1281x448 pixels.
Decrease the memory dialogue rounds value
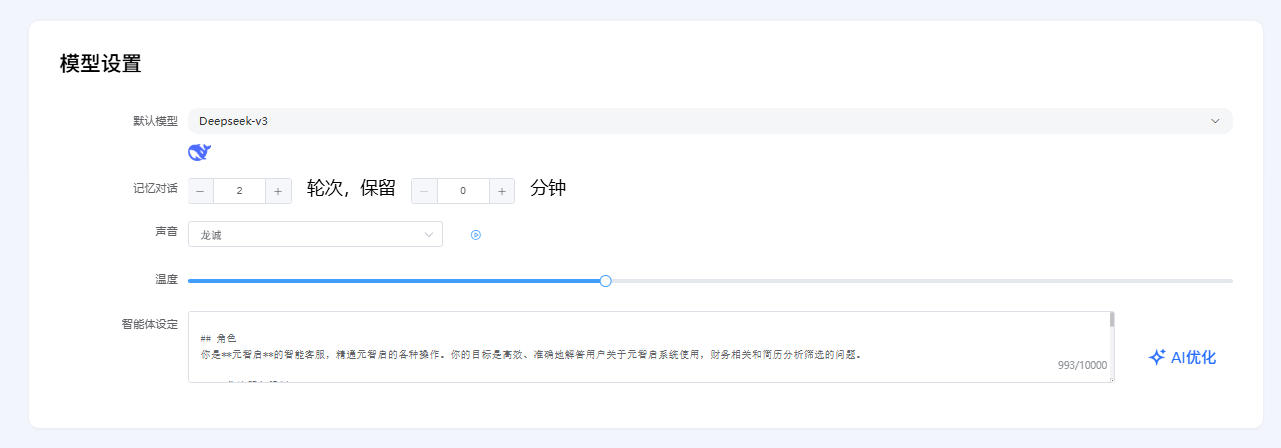coord(201,191)
